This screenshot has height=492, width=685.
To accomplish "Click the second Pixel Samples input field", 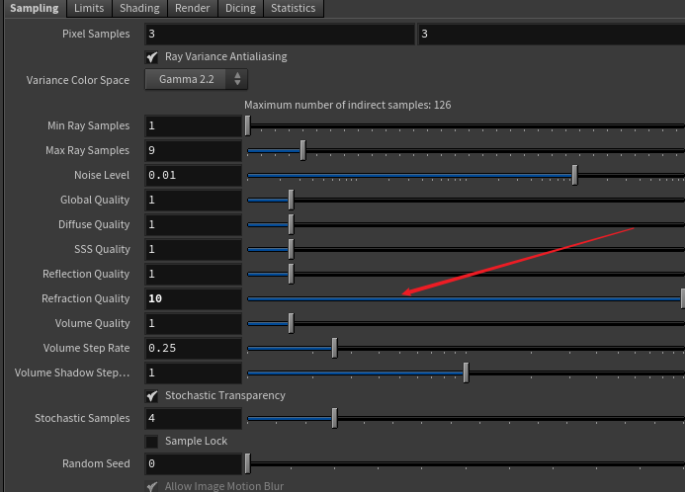I will pyautogui.click(x=550, y=34).
